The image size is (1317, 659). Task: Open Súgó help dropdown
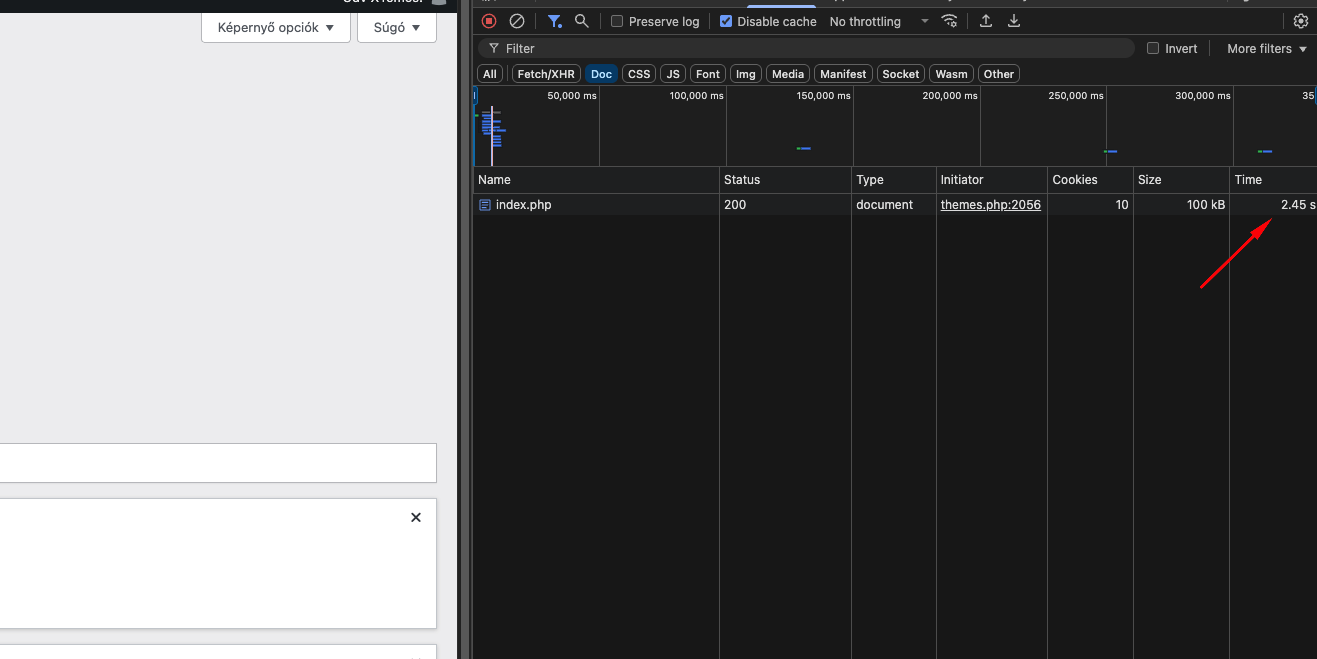(x=397, y=27)
